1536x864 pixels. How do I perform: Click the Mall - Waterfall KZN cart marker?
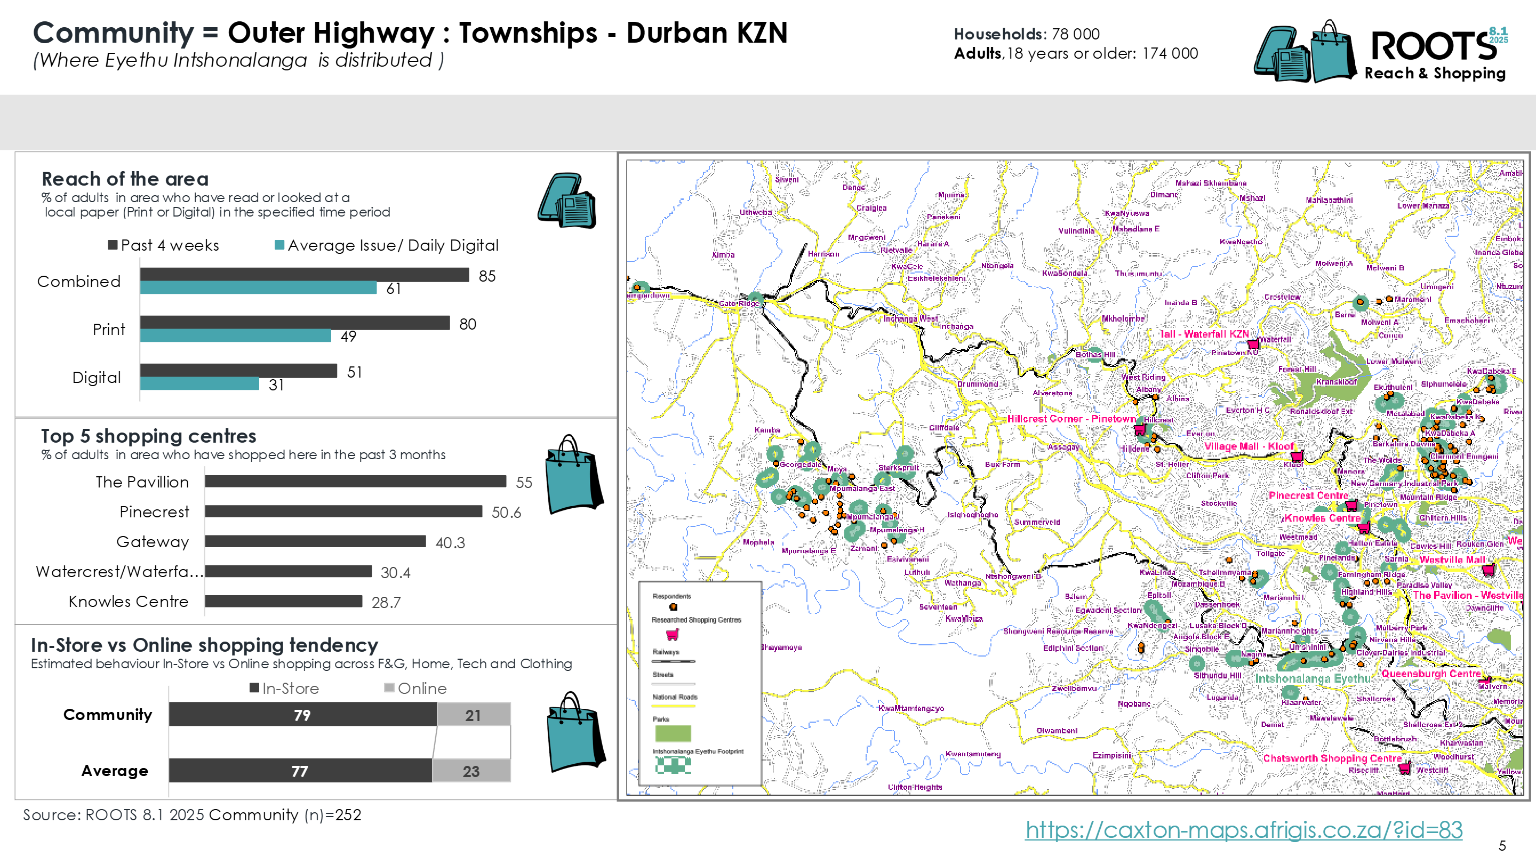pyautogui.click(x=1253, y=345)
